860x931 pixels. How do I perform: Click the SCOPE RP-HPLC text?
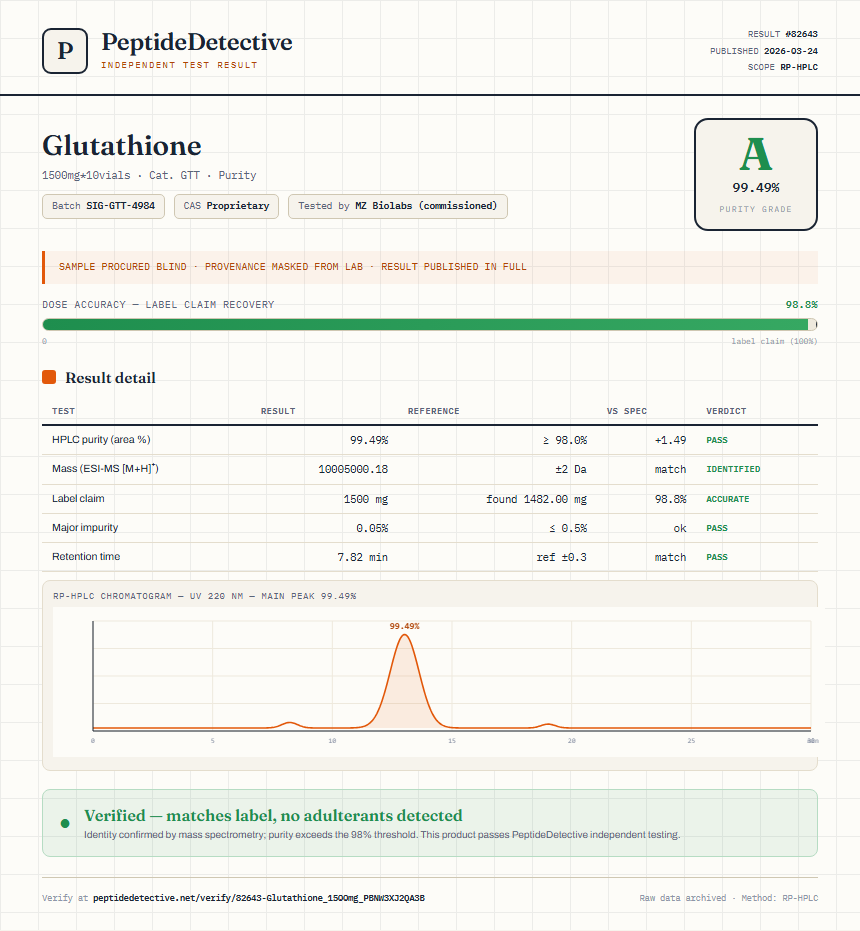[x=782, y=67]
